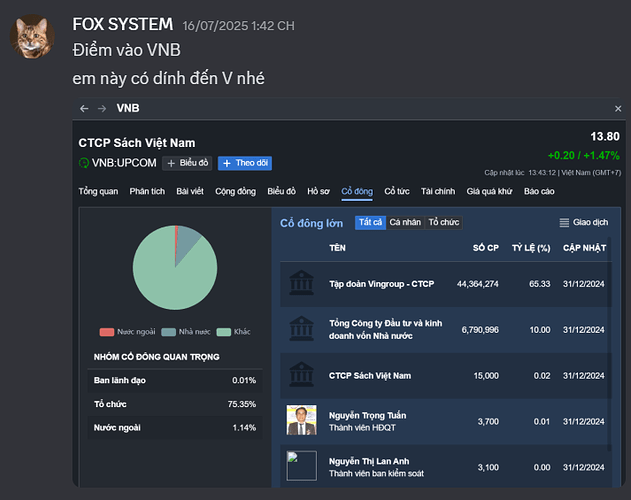The height and width of the screenshot is (500, 631).
Task: Select the Tổ chức filter button
Action: tap(443, 222)
